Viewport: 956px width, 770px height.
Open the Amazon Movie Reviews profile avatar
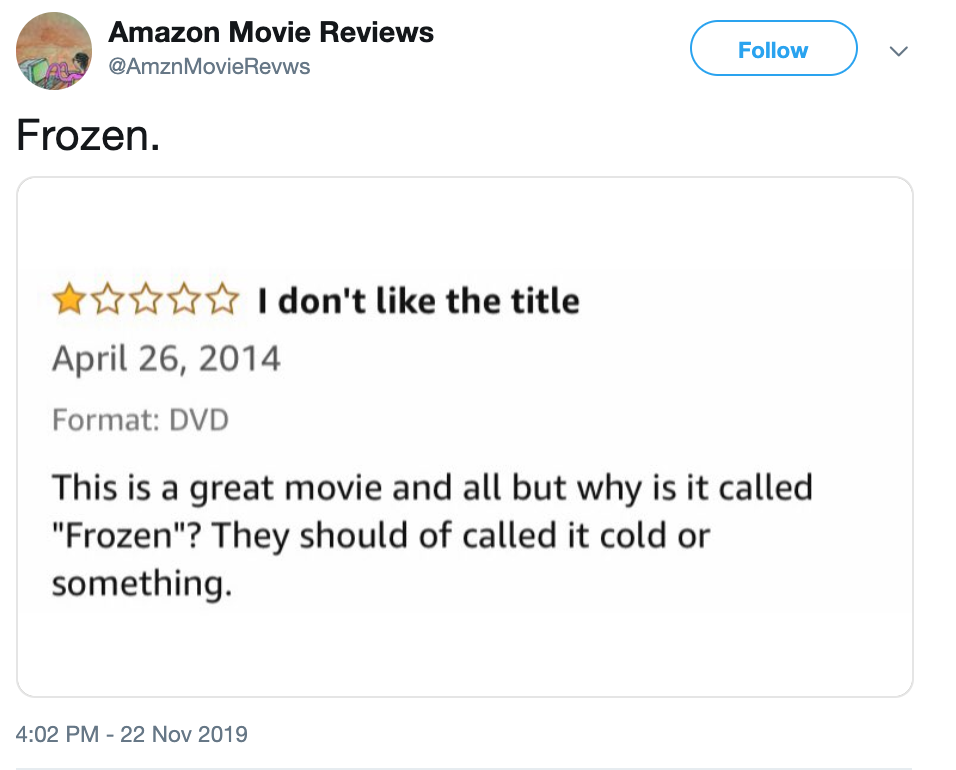(54, 51)
